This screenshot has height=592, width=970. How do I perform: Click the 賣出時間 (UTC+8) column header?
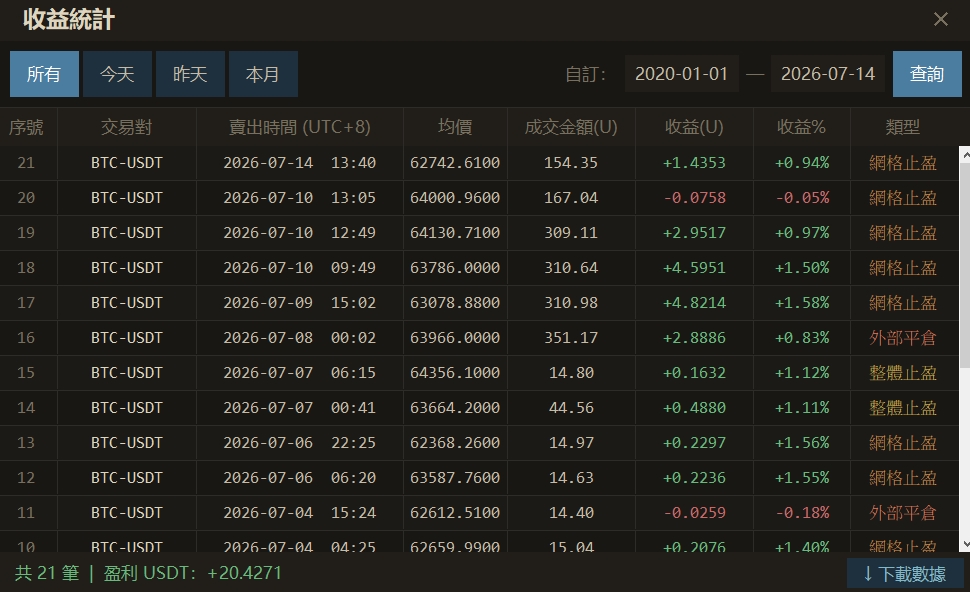coord(299,127)
